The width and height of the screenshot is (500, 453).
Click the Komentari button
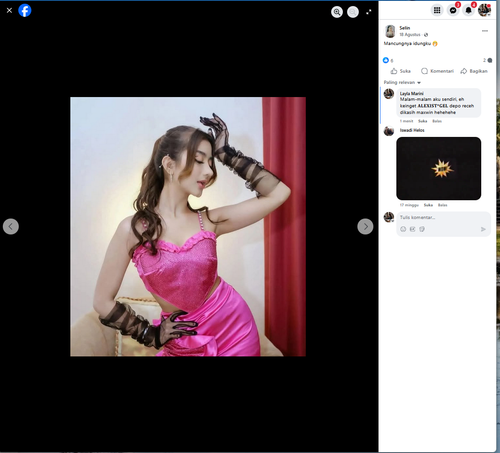(437, 71)
